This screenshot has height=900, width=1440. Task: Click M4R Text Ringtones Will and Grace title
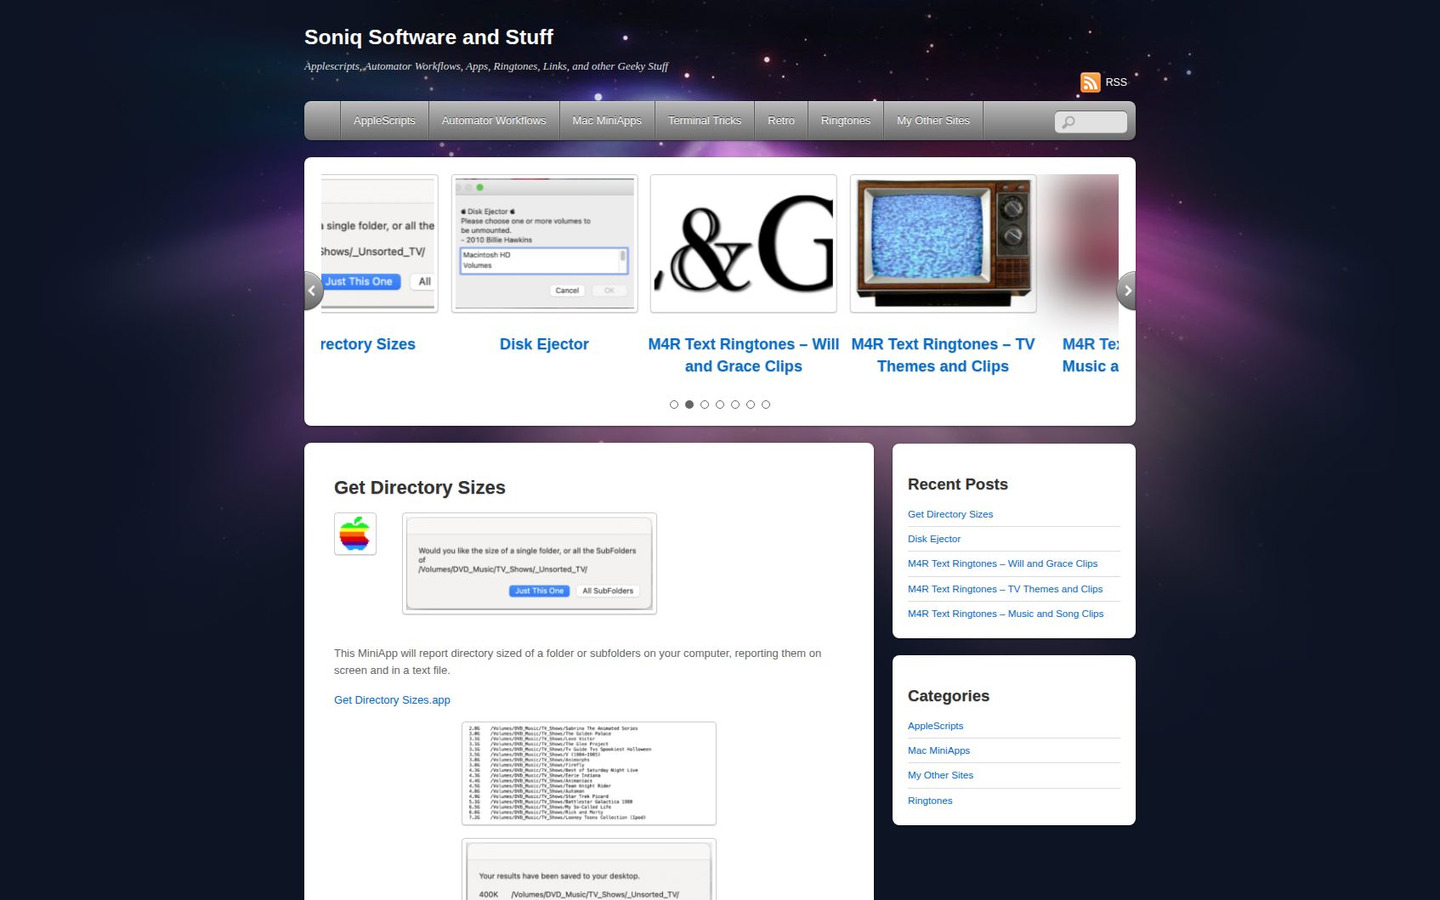coord(744,355)
